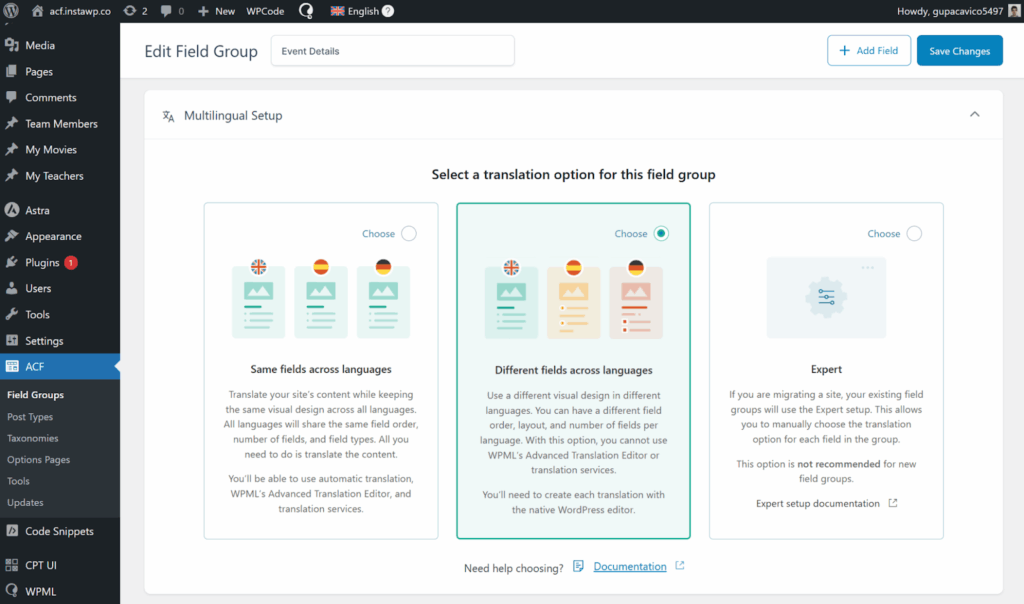The image size is (1024, 604).
Task: Select the Expert translation option
Action: pyautogui.click(x=913, y=233)
